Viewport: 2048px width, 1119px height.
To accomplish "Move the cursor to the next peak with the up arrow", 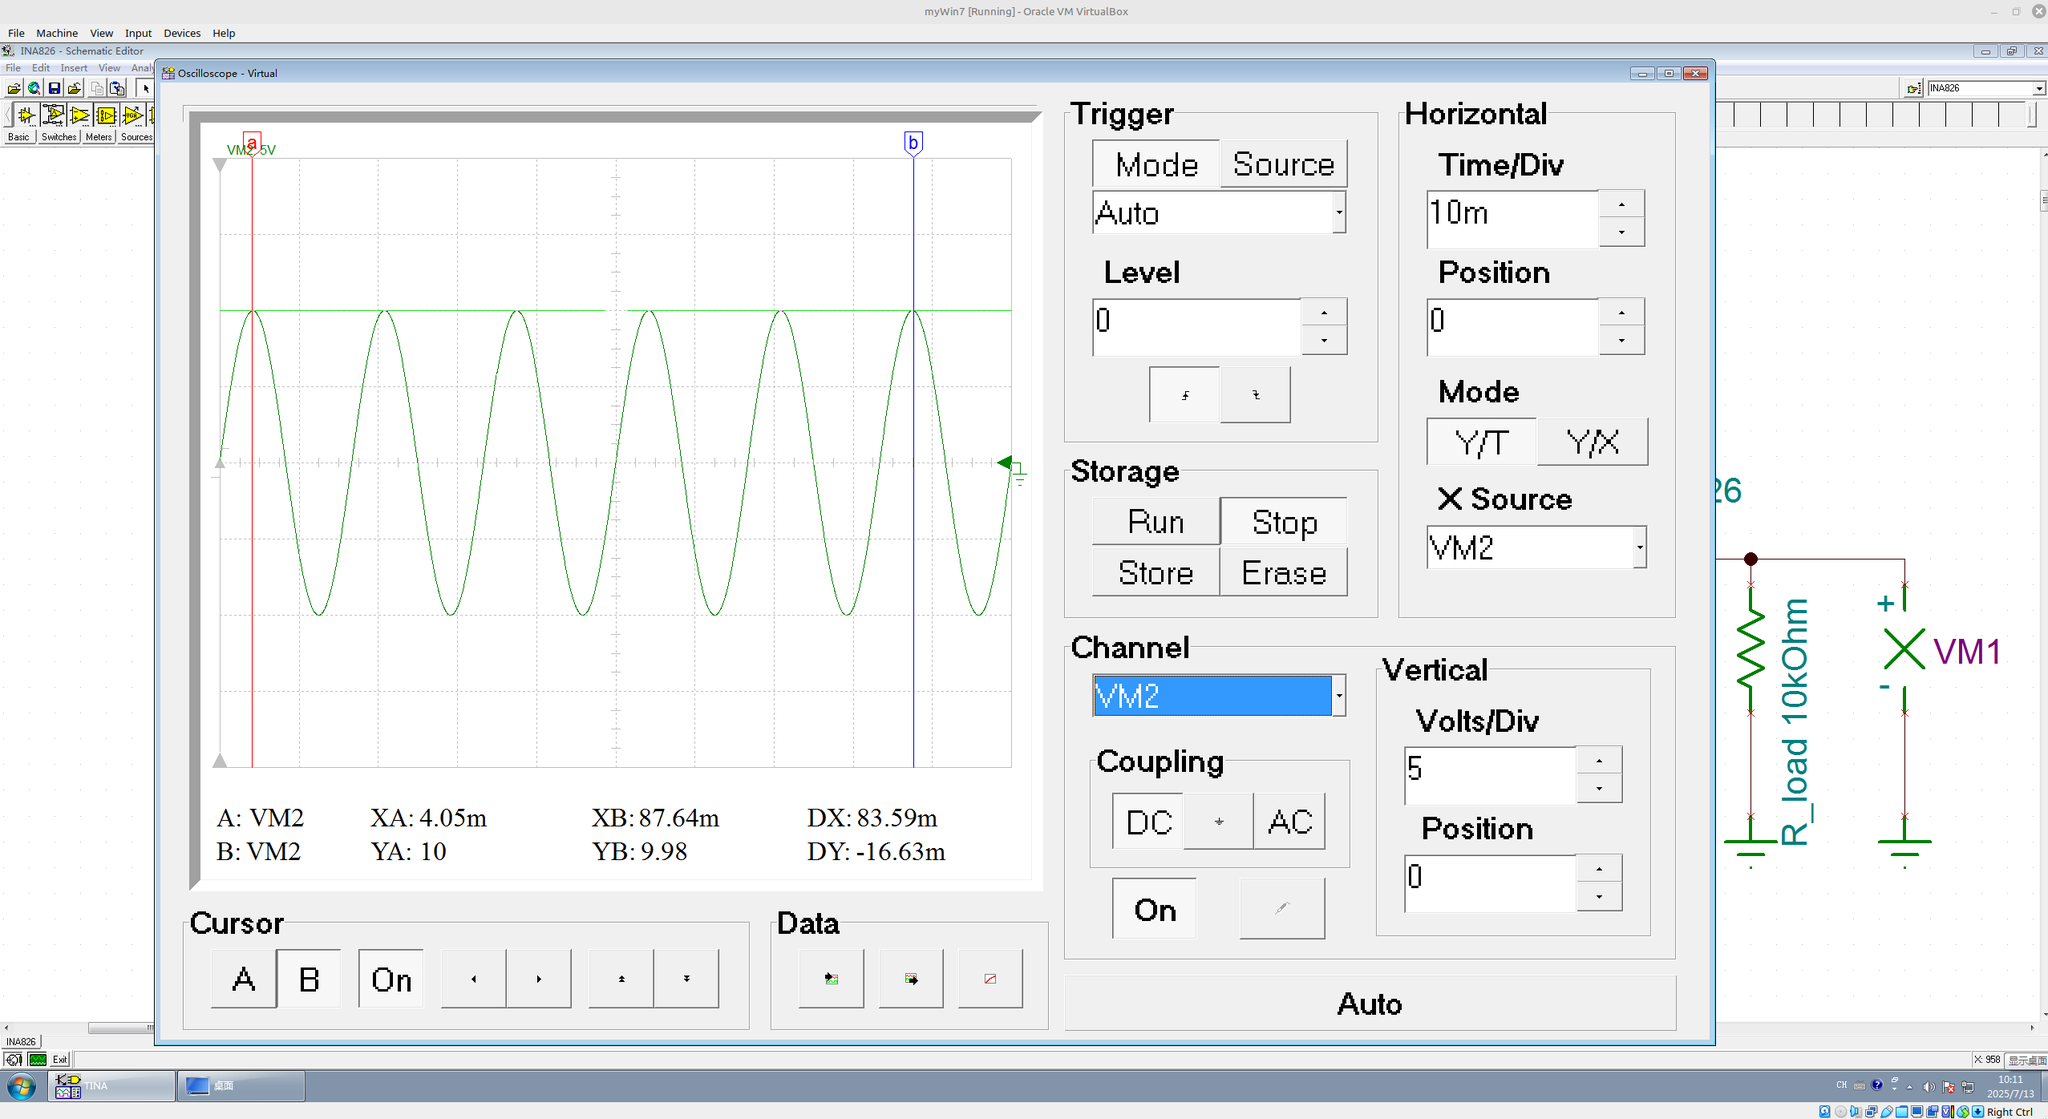I will coord(621,979).
